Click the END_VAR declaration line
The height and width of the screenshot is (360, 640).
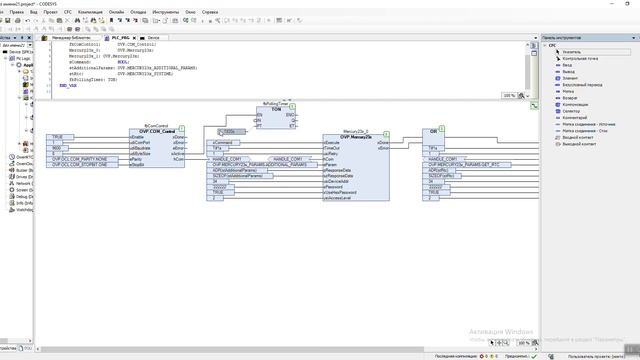tap(68, 86)
